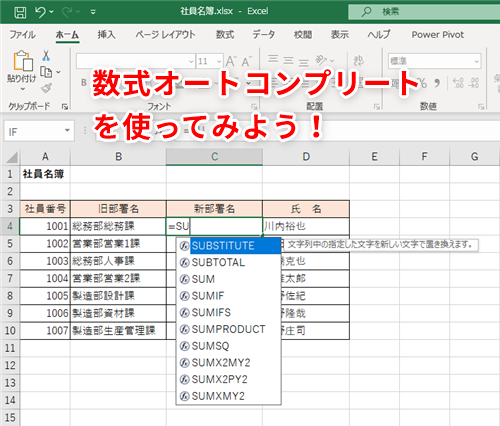This screenshot has width=500, height=426.
Task: Open the number format 標準 dropdown
Action: [477, 61]
